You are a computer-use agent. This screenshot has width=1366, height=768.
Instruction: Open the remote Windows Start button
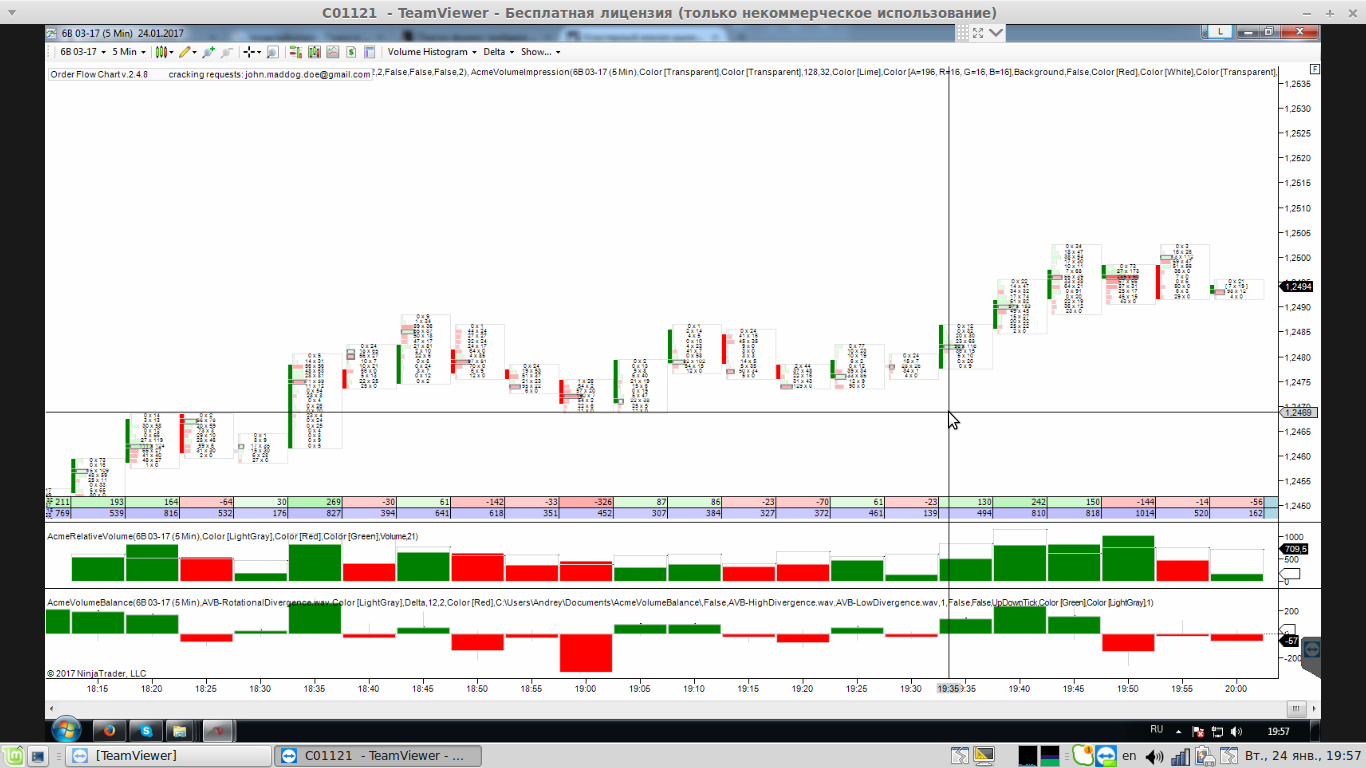(x=66, y=730)
